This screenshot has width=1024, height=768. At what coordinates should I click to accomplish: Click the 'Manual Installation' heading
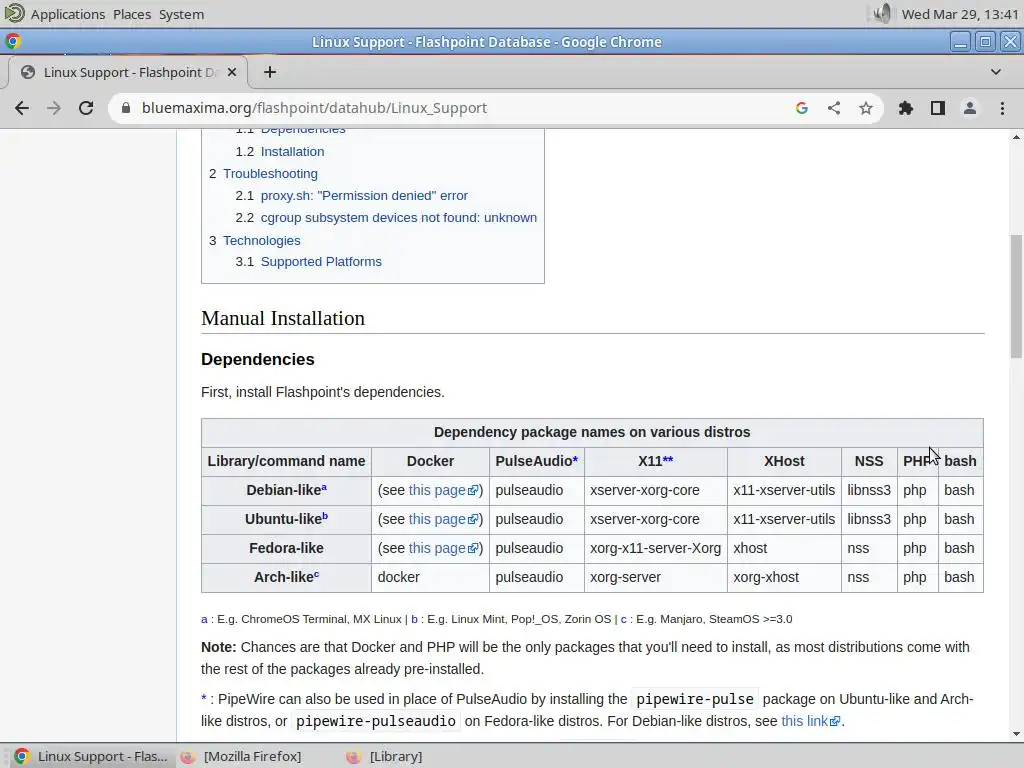[x=283, y=318]
